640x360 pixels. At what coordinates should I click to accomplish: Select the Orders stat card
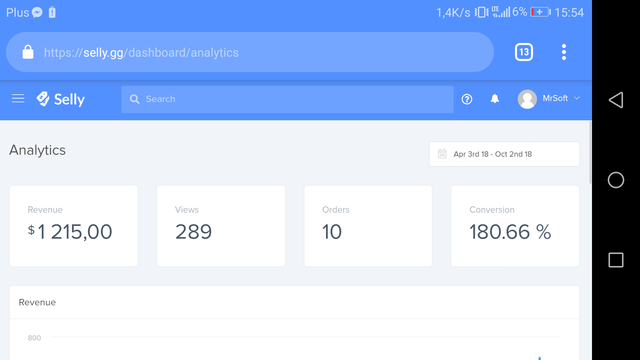[x=368, y=226]
